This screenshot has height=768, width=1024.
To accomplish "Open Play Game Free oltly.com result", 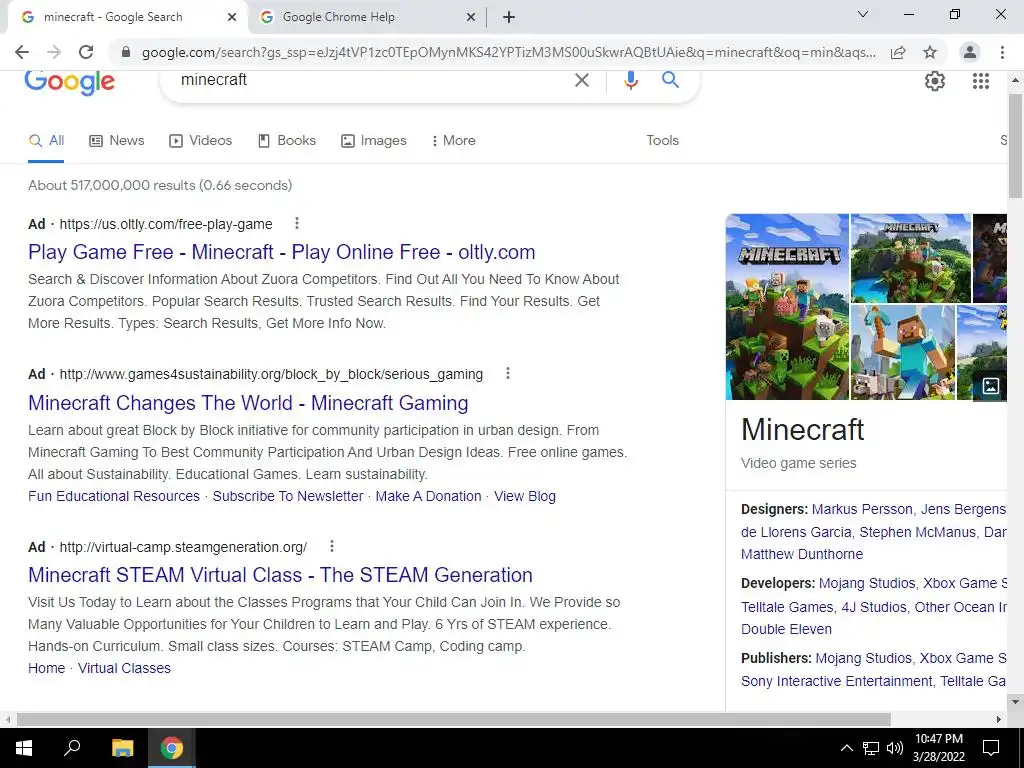I will [281, 252].
